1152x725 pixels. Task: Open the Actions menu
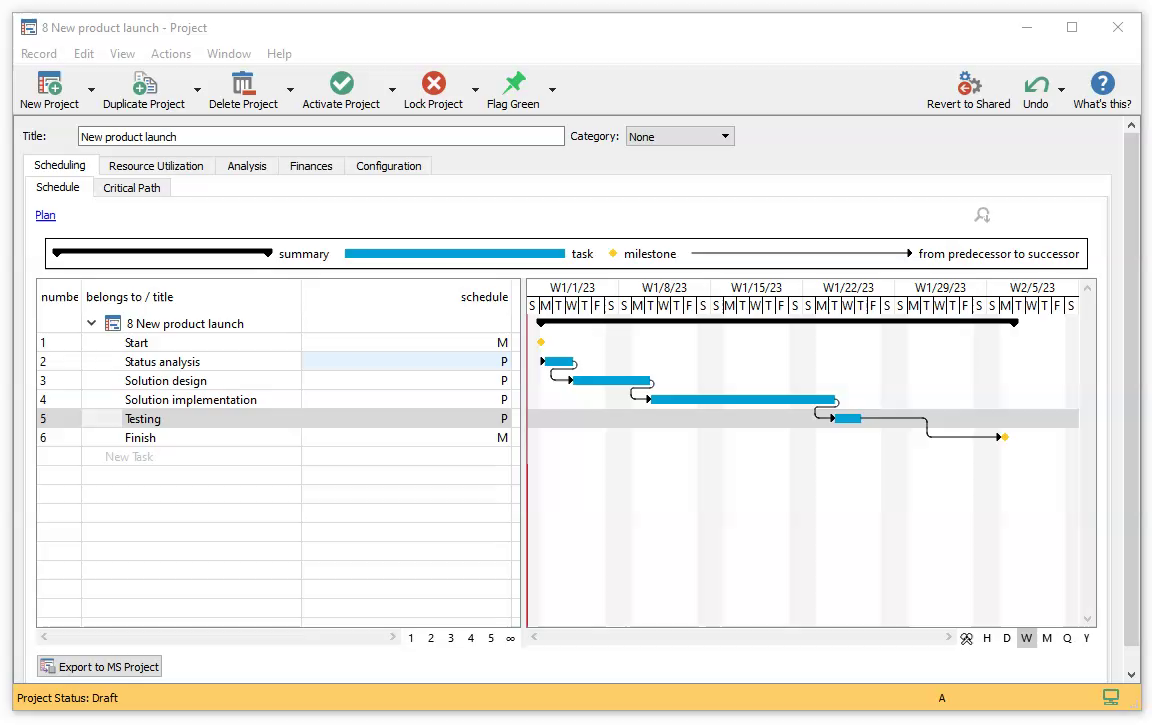(x=171, y=54)
